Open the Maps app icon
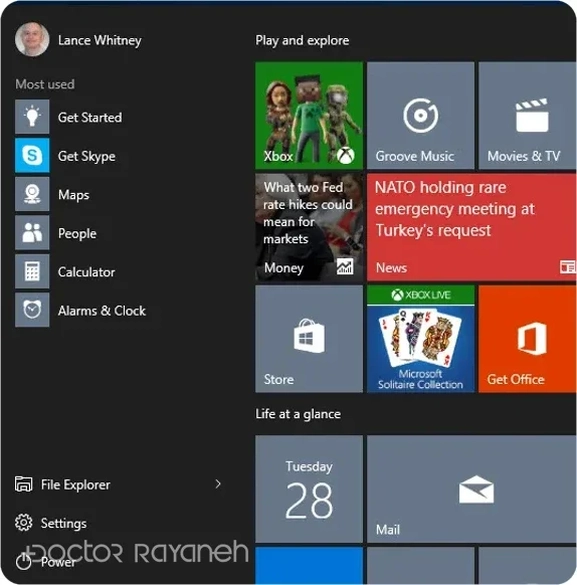Viewport: 577px width, 585px height. click(32, 194)
